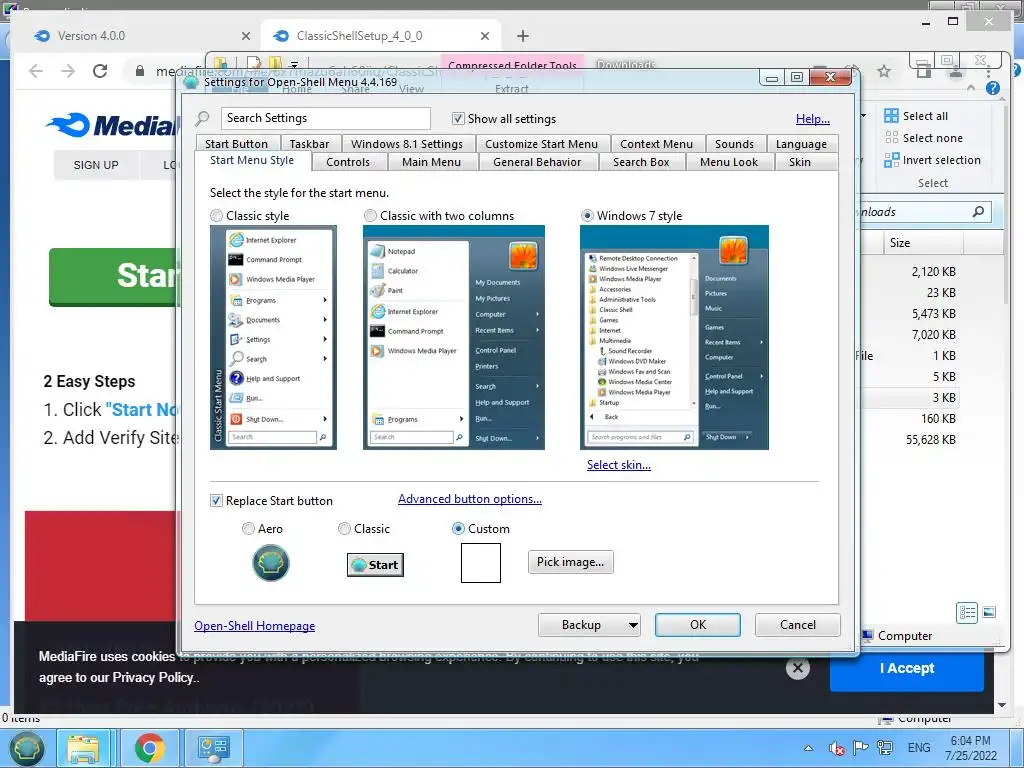Select Classic with two columns option
This screenshot has width=1024, height=768.
370,216
